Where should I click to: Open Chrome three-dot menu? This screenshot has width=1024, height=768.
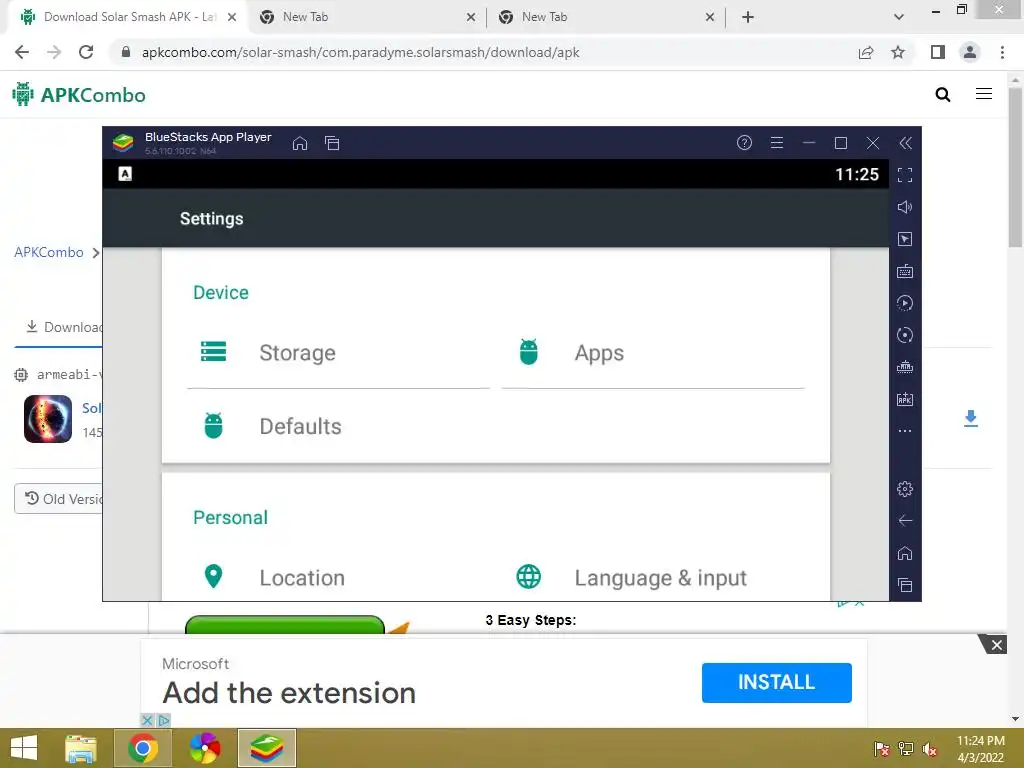[1002, 52]
